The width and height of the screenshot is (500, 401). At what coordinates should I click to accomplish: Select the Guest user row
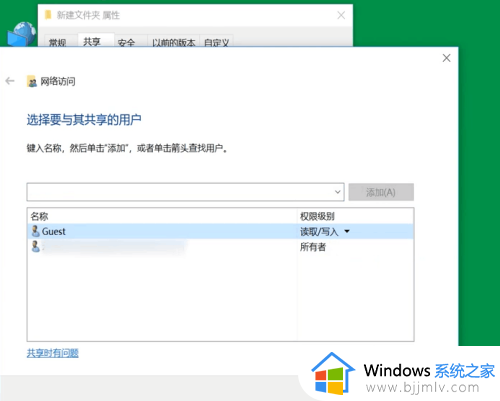220,231
